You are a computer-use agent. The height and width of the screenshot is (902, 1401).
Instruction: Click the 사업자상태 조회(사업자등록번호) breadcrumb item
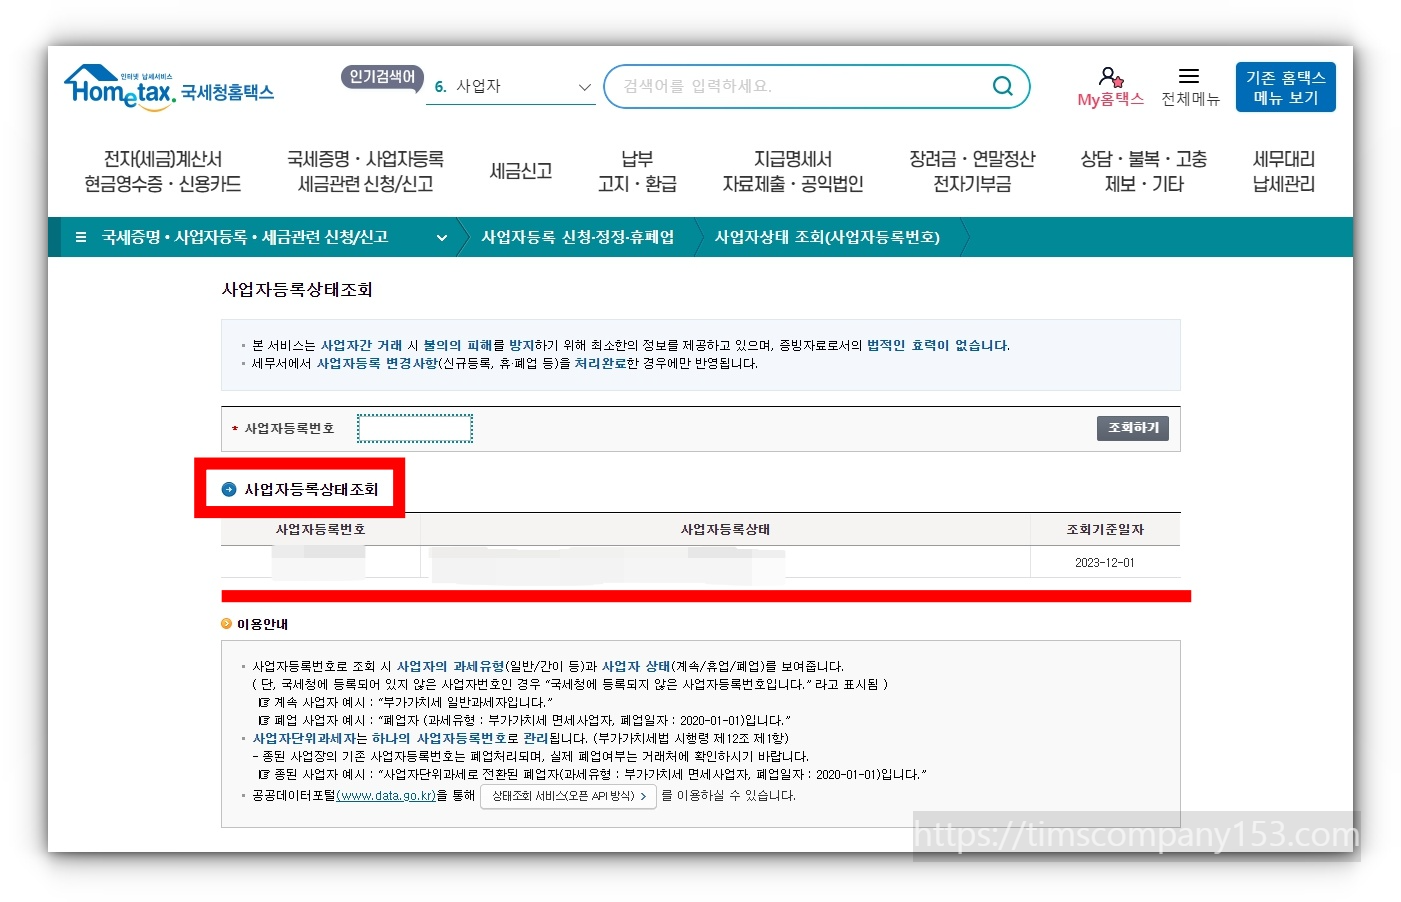coord(827,237)
